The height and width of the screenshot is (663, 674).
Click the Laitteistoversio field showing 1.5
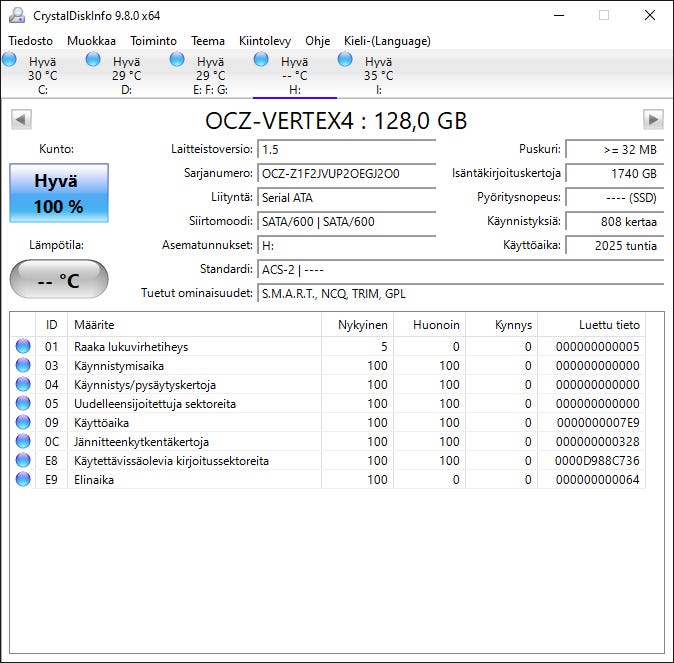tap(346, 150)
